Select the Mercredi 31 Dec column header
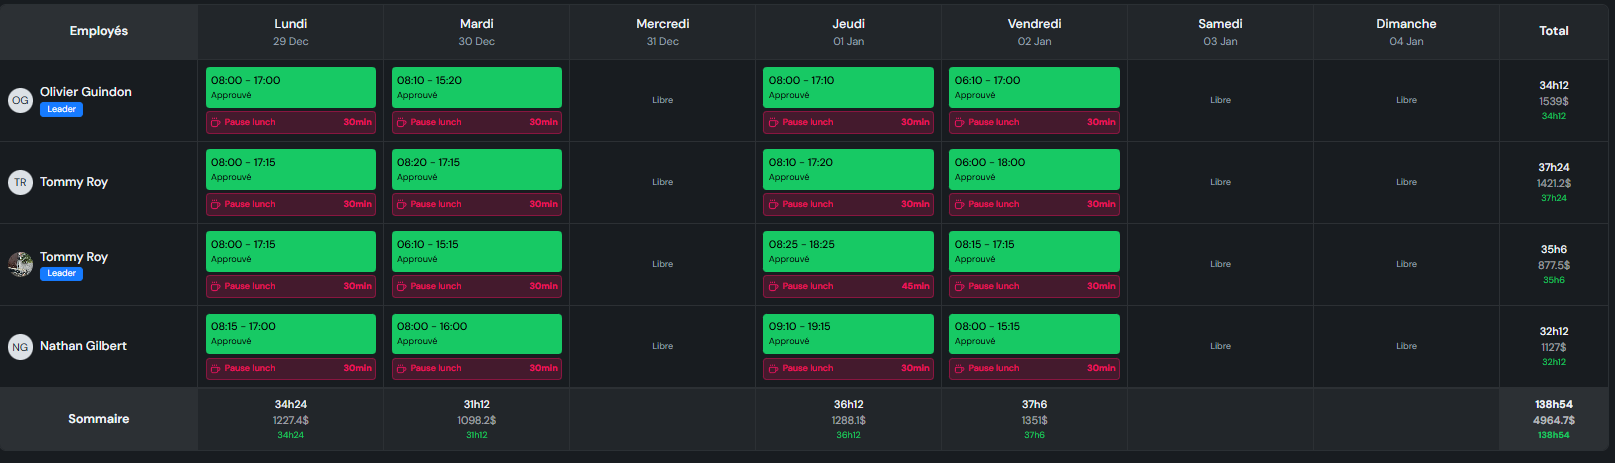 [662, 31]
